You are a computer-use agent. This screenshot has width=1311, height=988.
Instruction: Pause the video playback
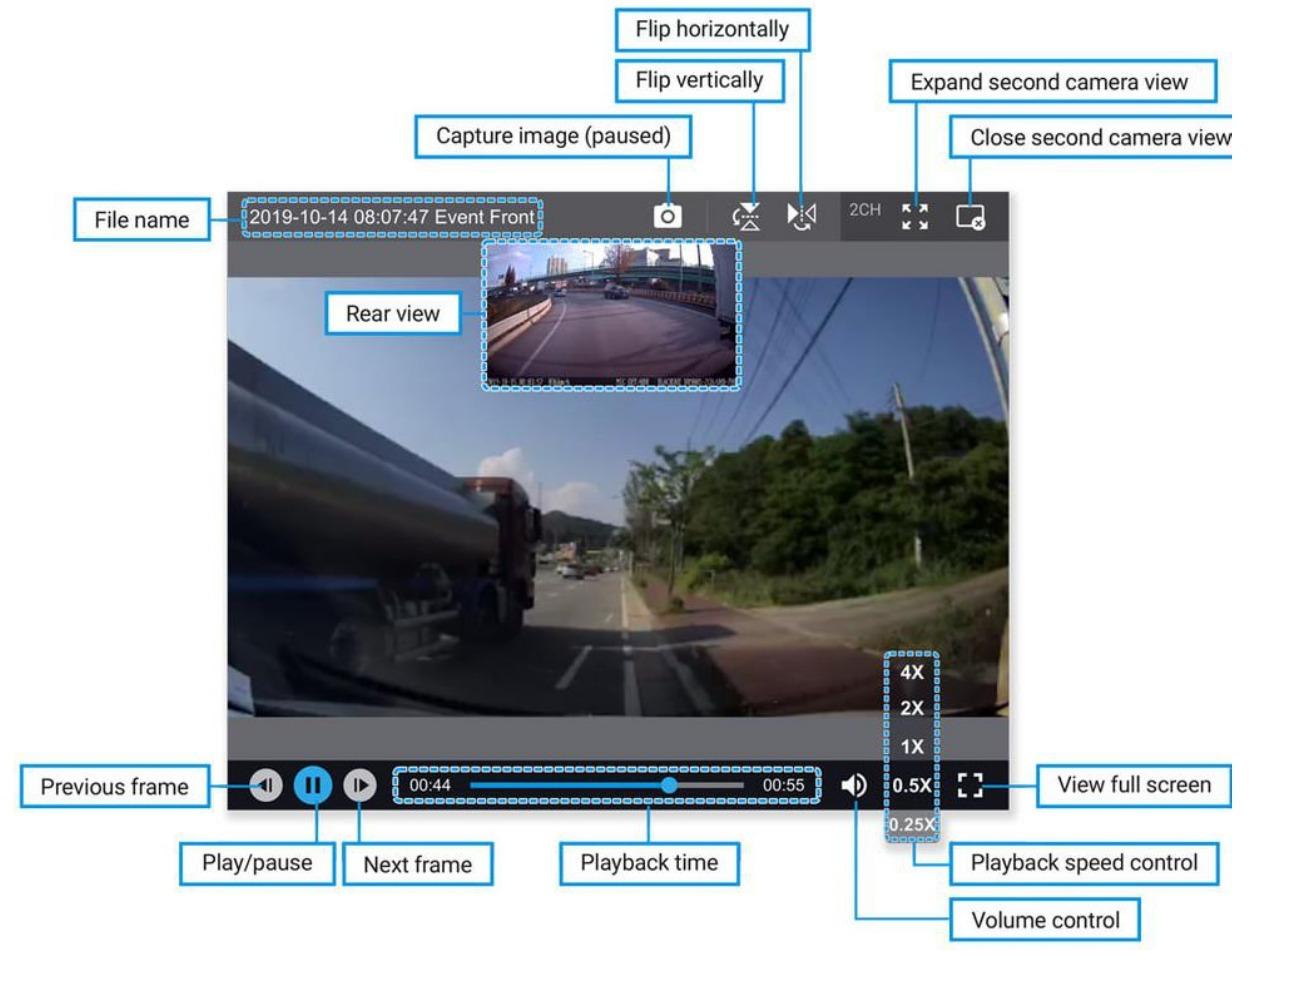coord(313,785)
